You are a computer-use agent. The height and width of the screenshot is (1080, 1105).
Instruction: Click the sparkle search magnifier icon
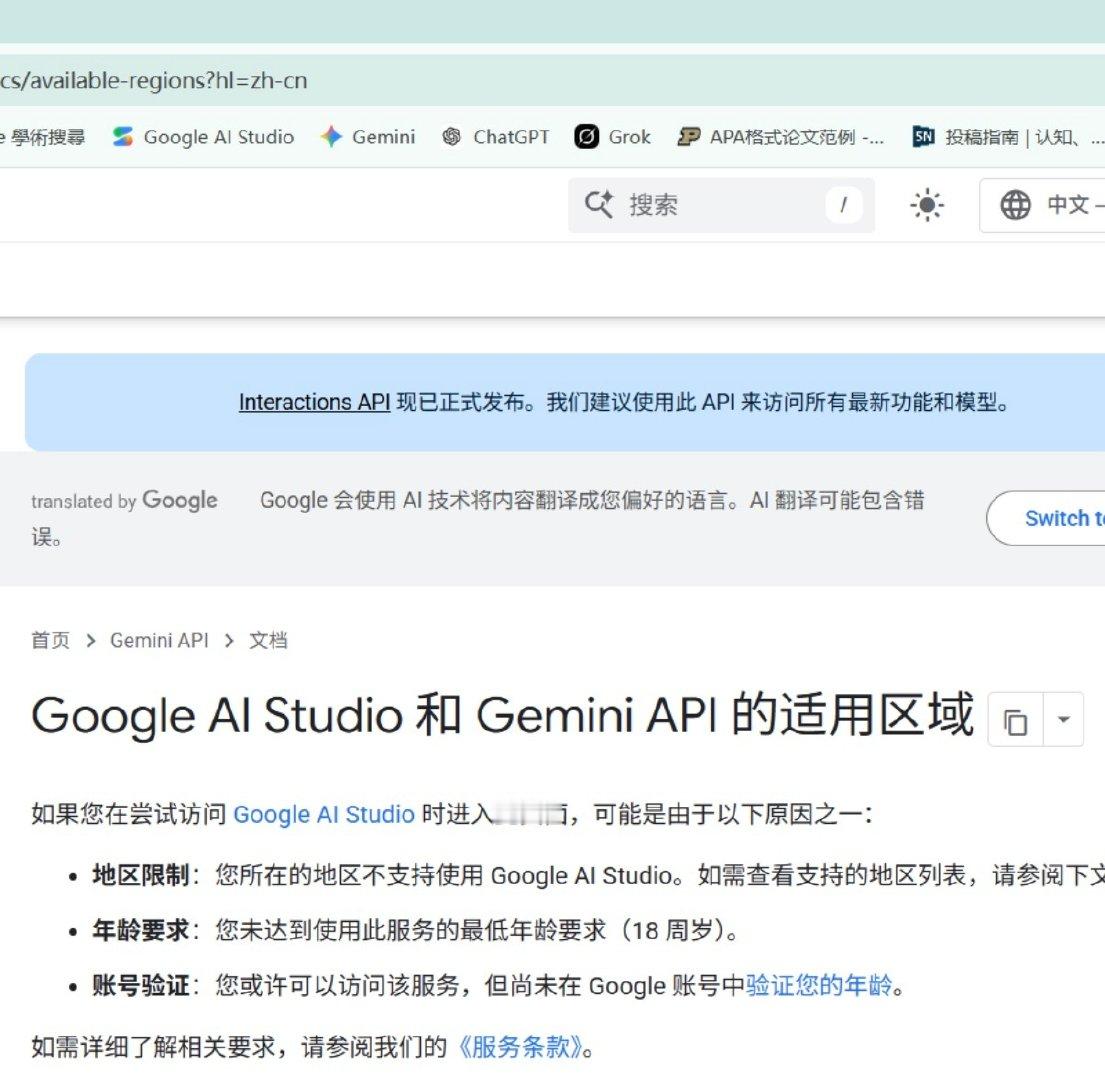(599, 205)
